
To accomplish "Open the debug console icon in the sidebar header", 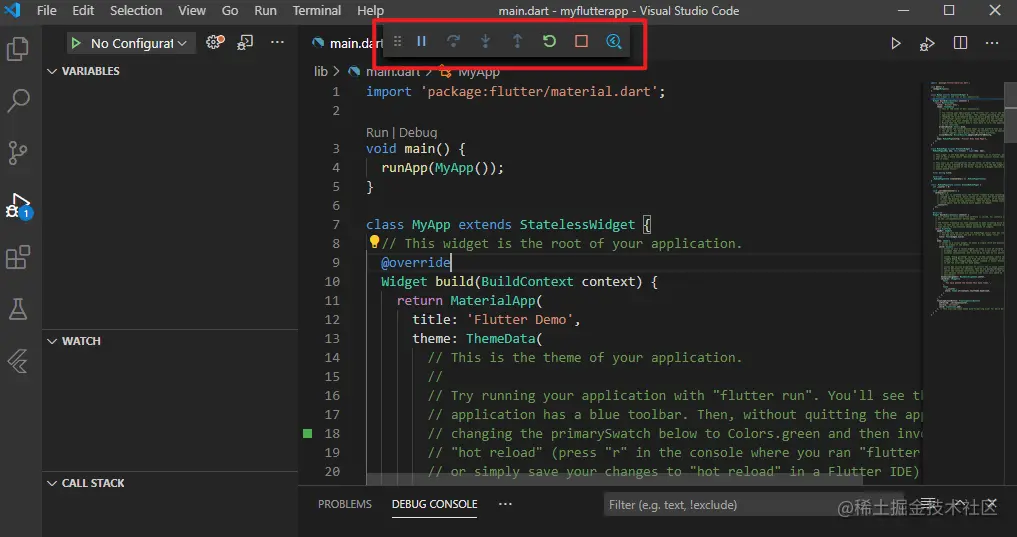I will click(x=245, y=43).
